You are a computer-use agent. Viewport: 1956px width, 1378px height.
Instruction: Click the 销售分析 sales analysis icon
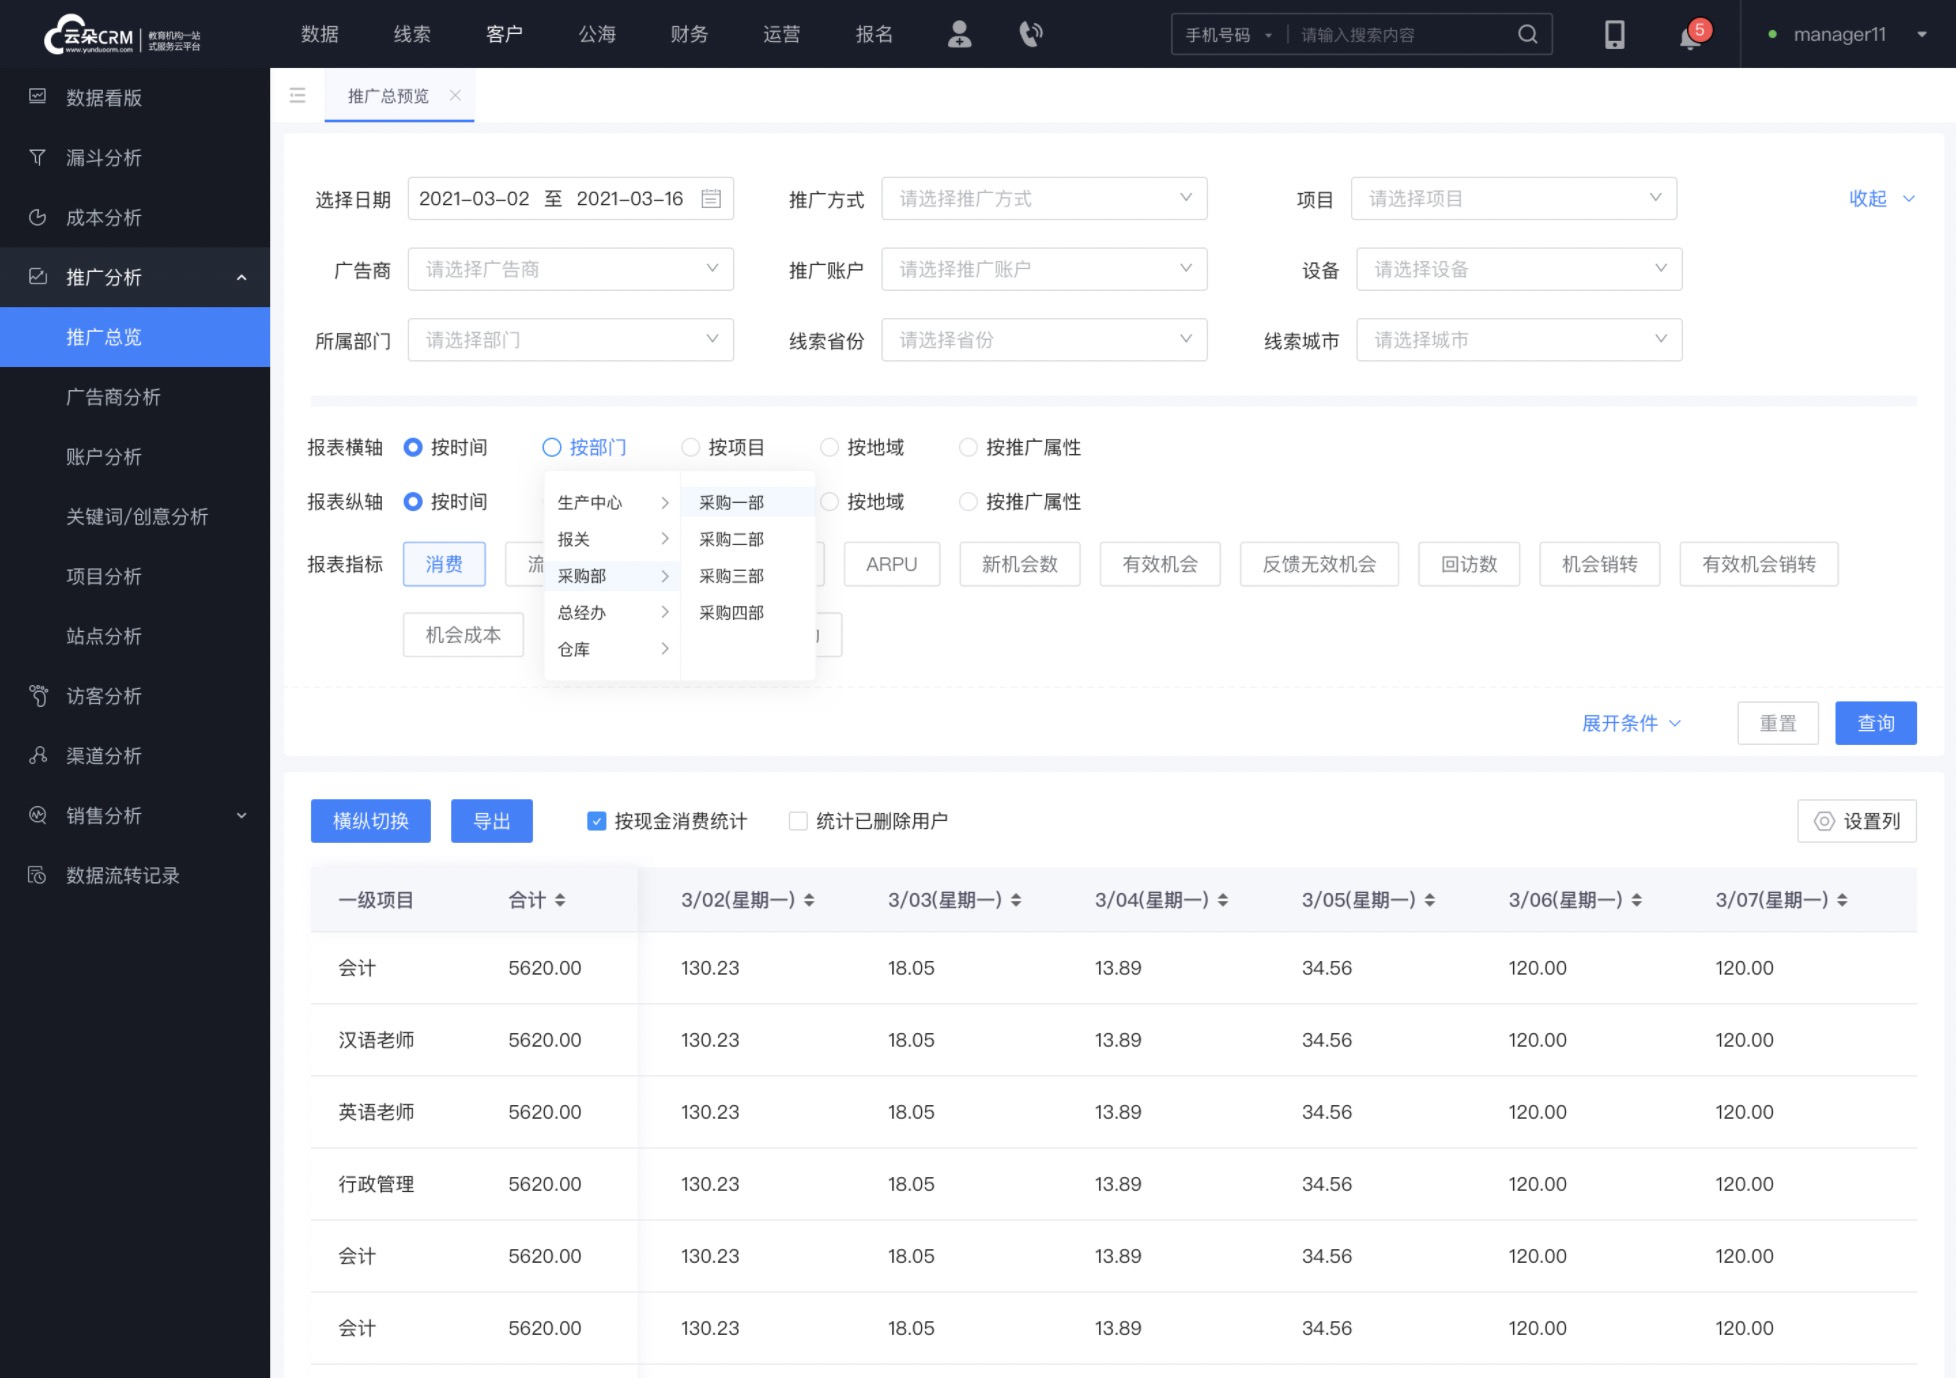click(40, 816)
